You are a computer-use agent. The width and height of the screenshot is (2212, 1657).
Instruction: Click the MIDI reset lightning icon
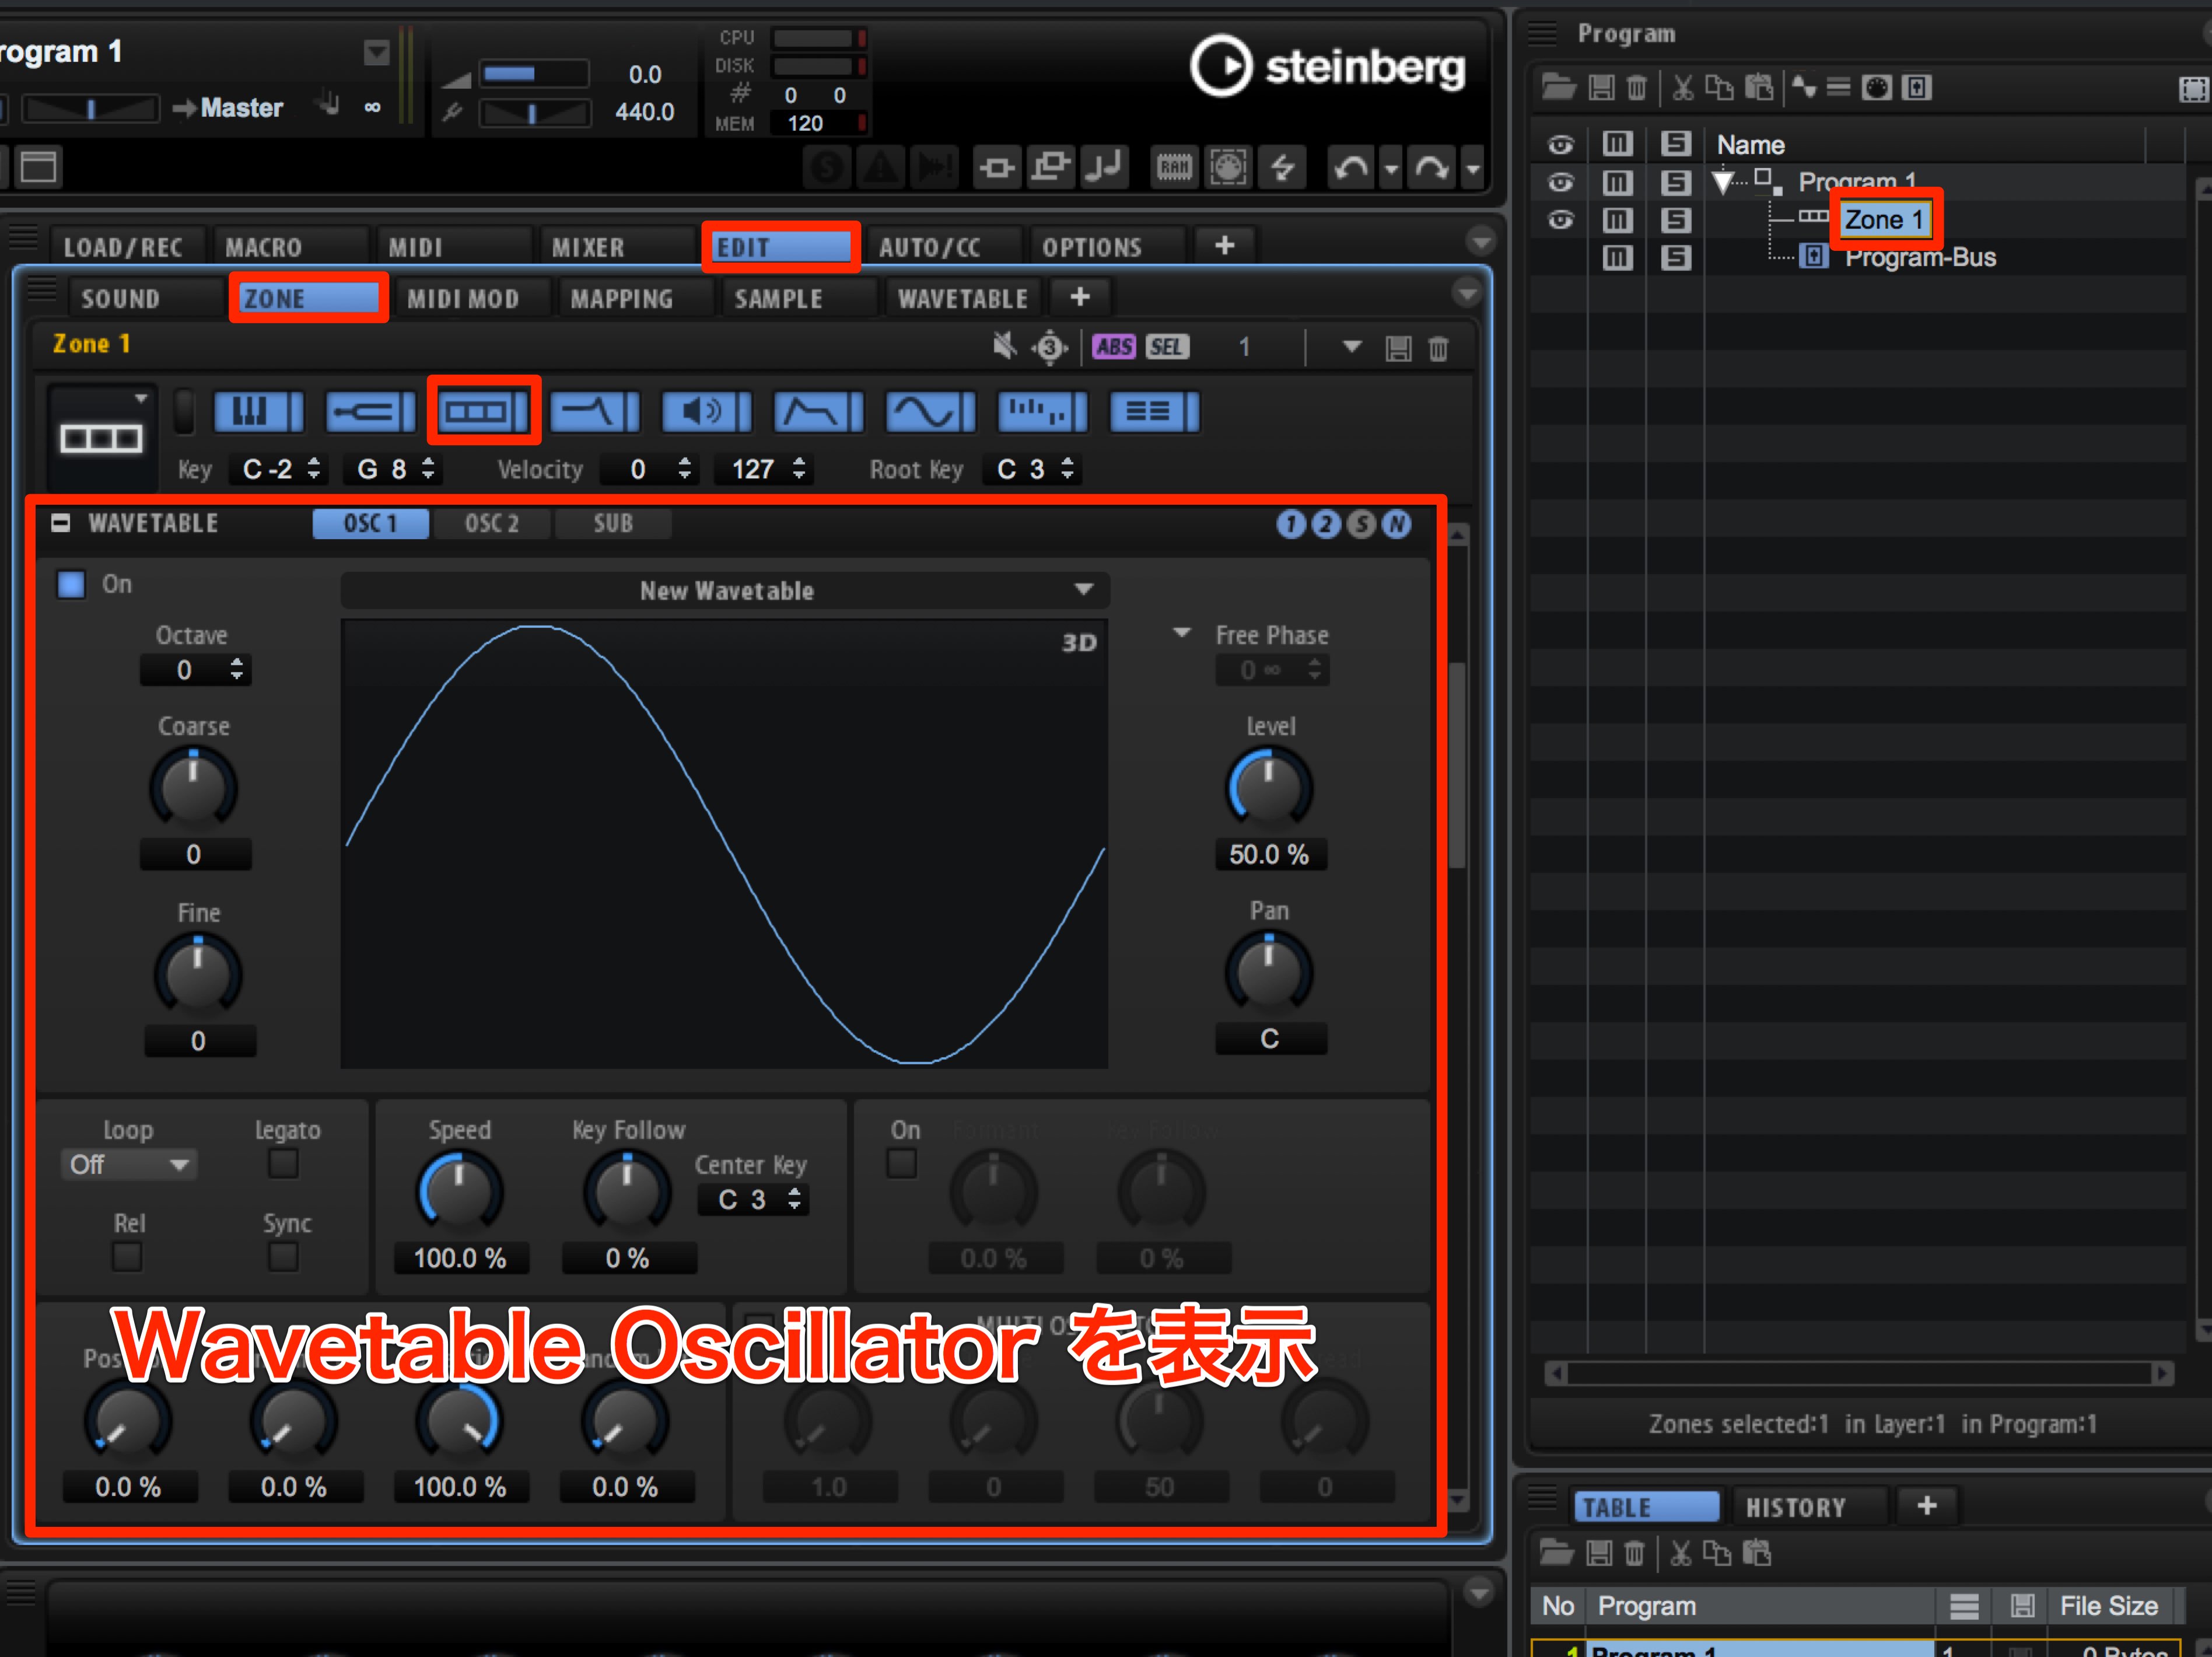coord(1283,167)
